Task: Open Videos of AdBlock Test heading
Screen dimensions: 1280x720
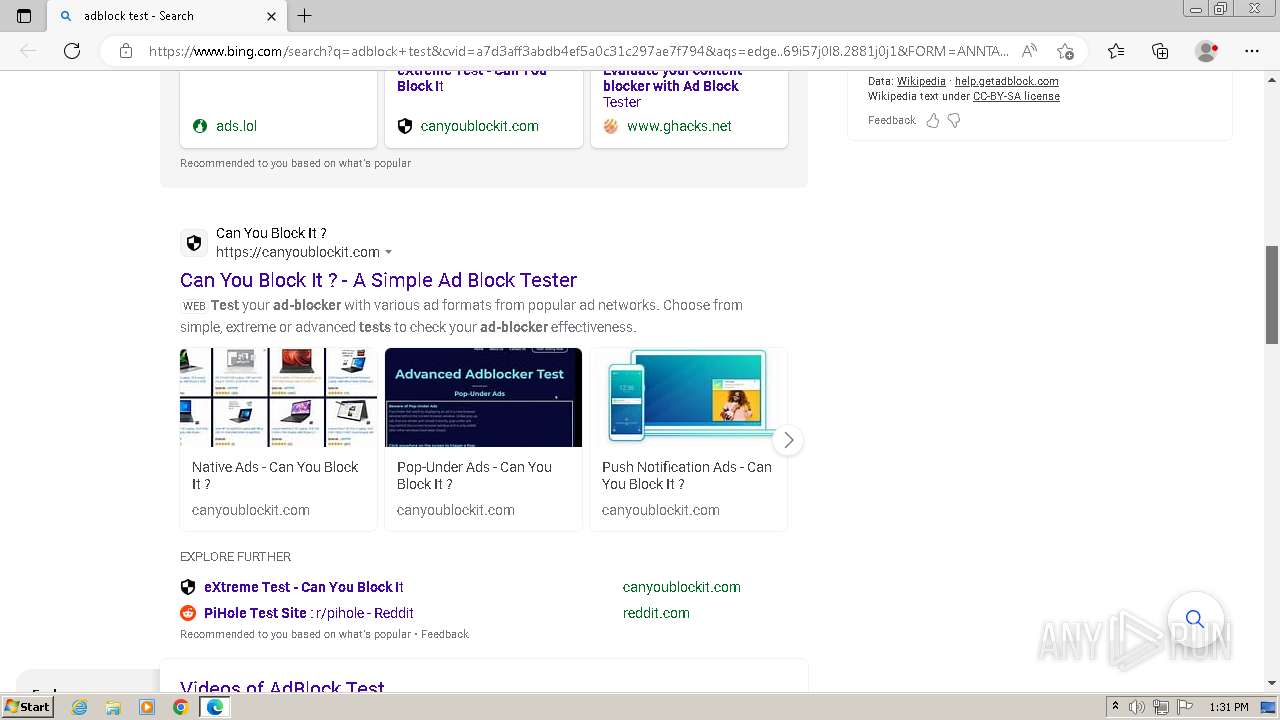Action: coord(282,688)
